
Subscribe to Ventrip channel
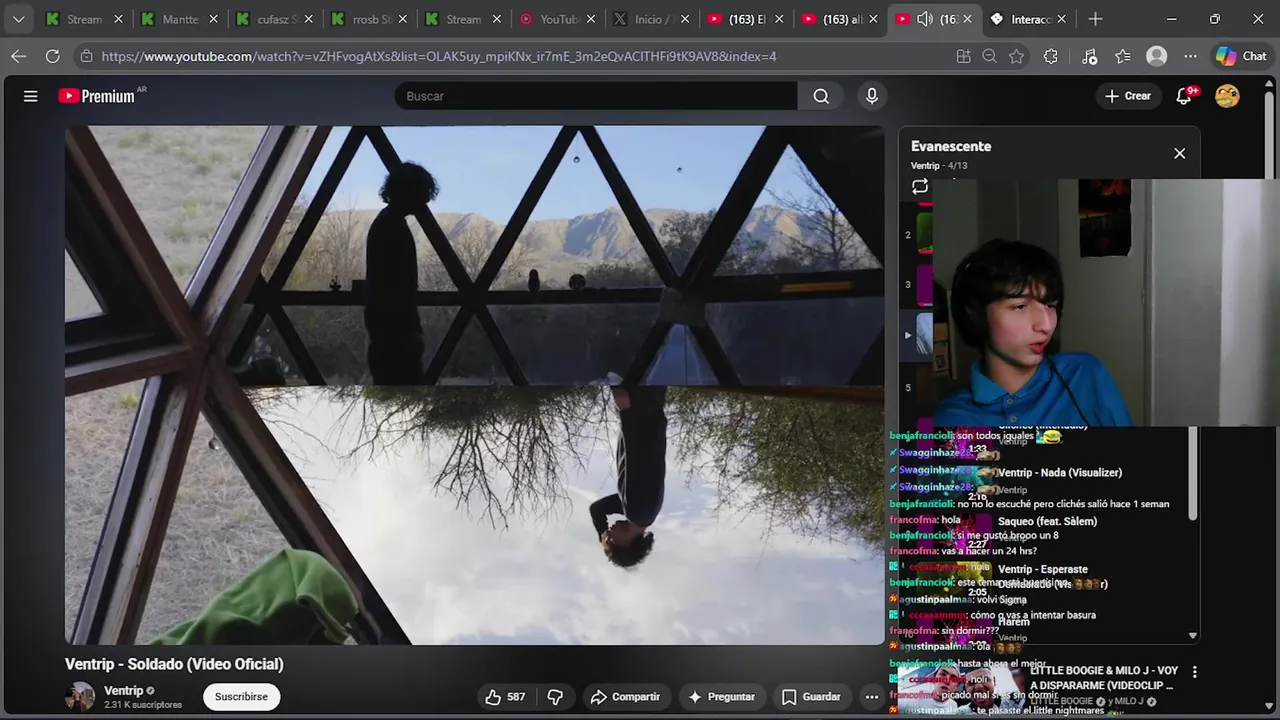point(241,697)
